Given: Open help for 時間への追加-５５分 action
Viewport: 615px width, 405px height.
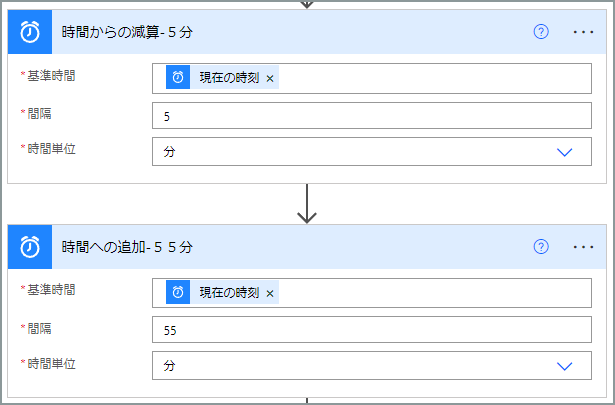Looking at the screenshot, I should [x=541, y=247].
